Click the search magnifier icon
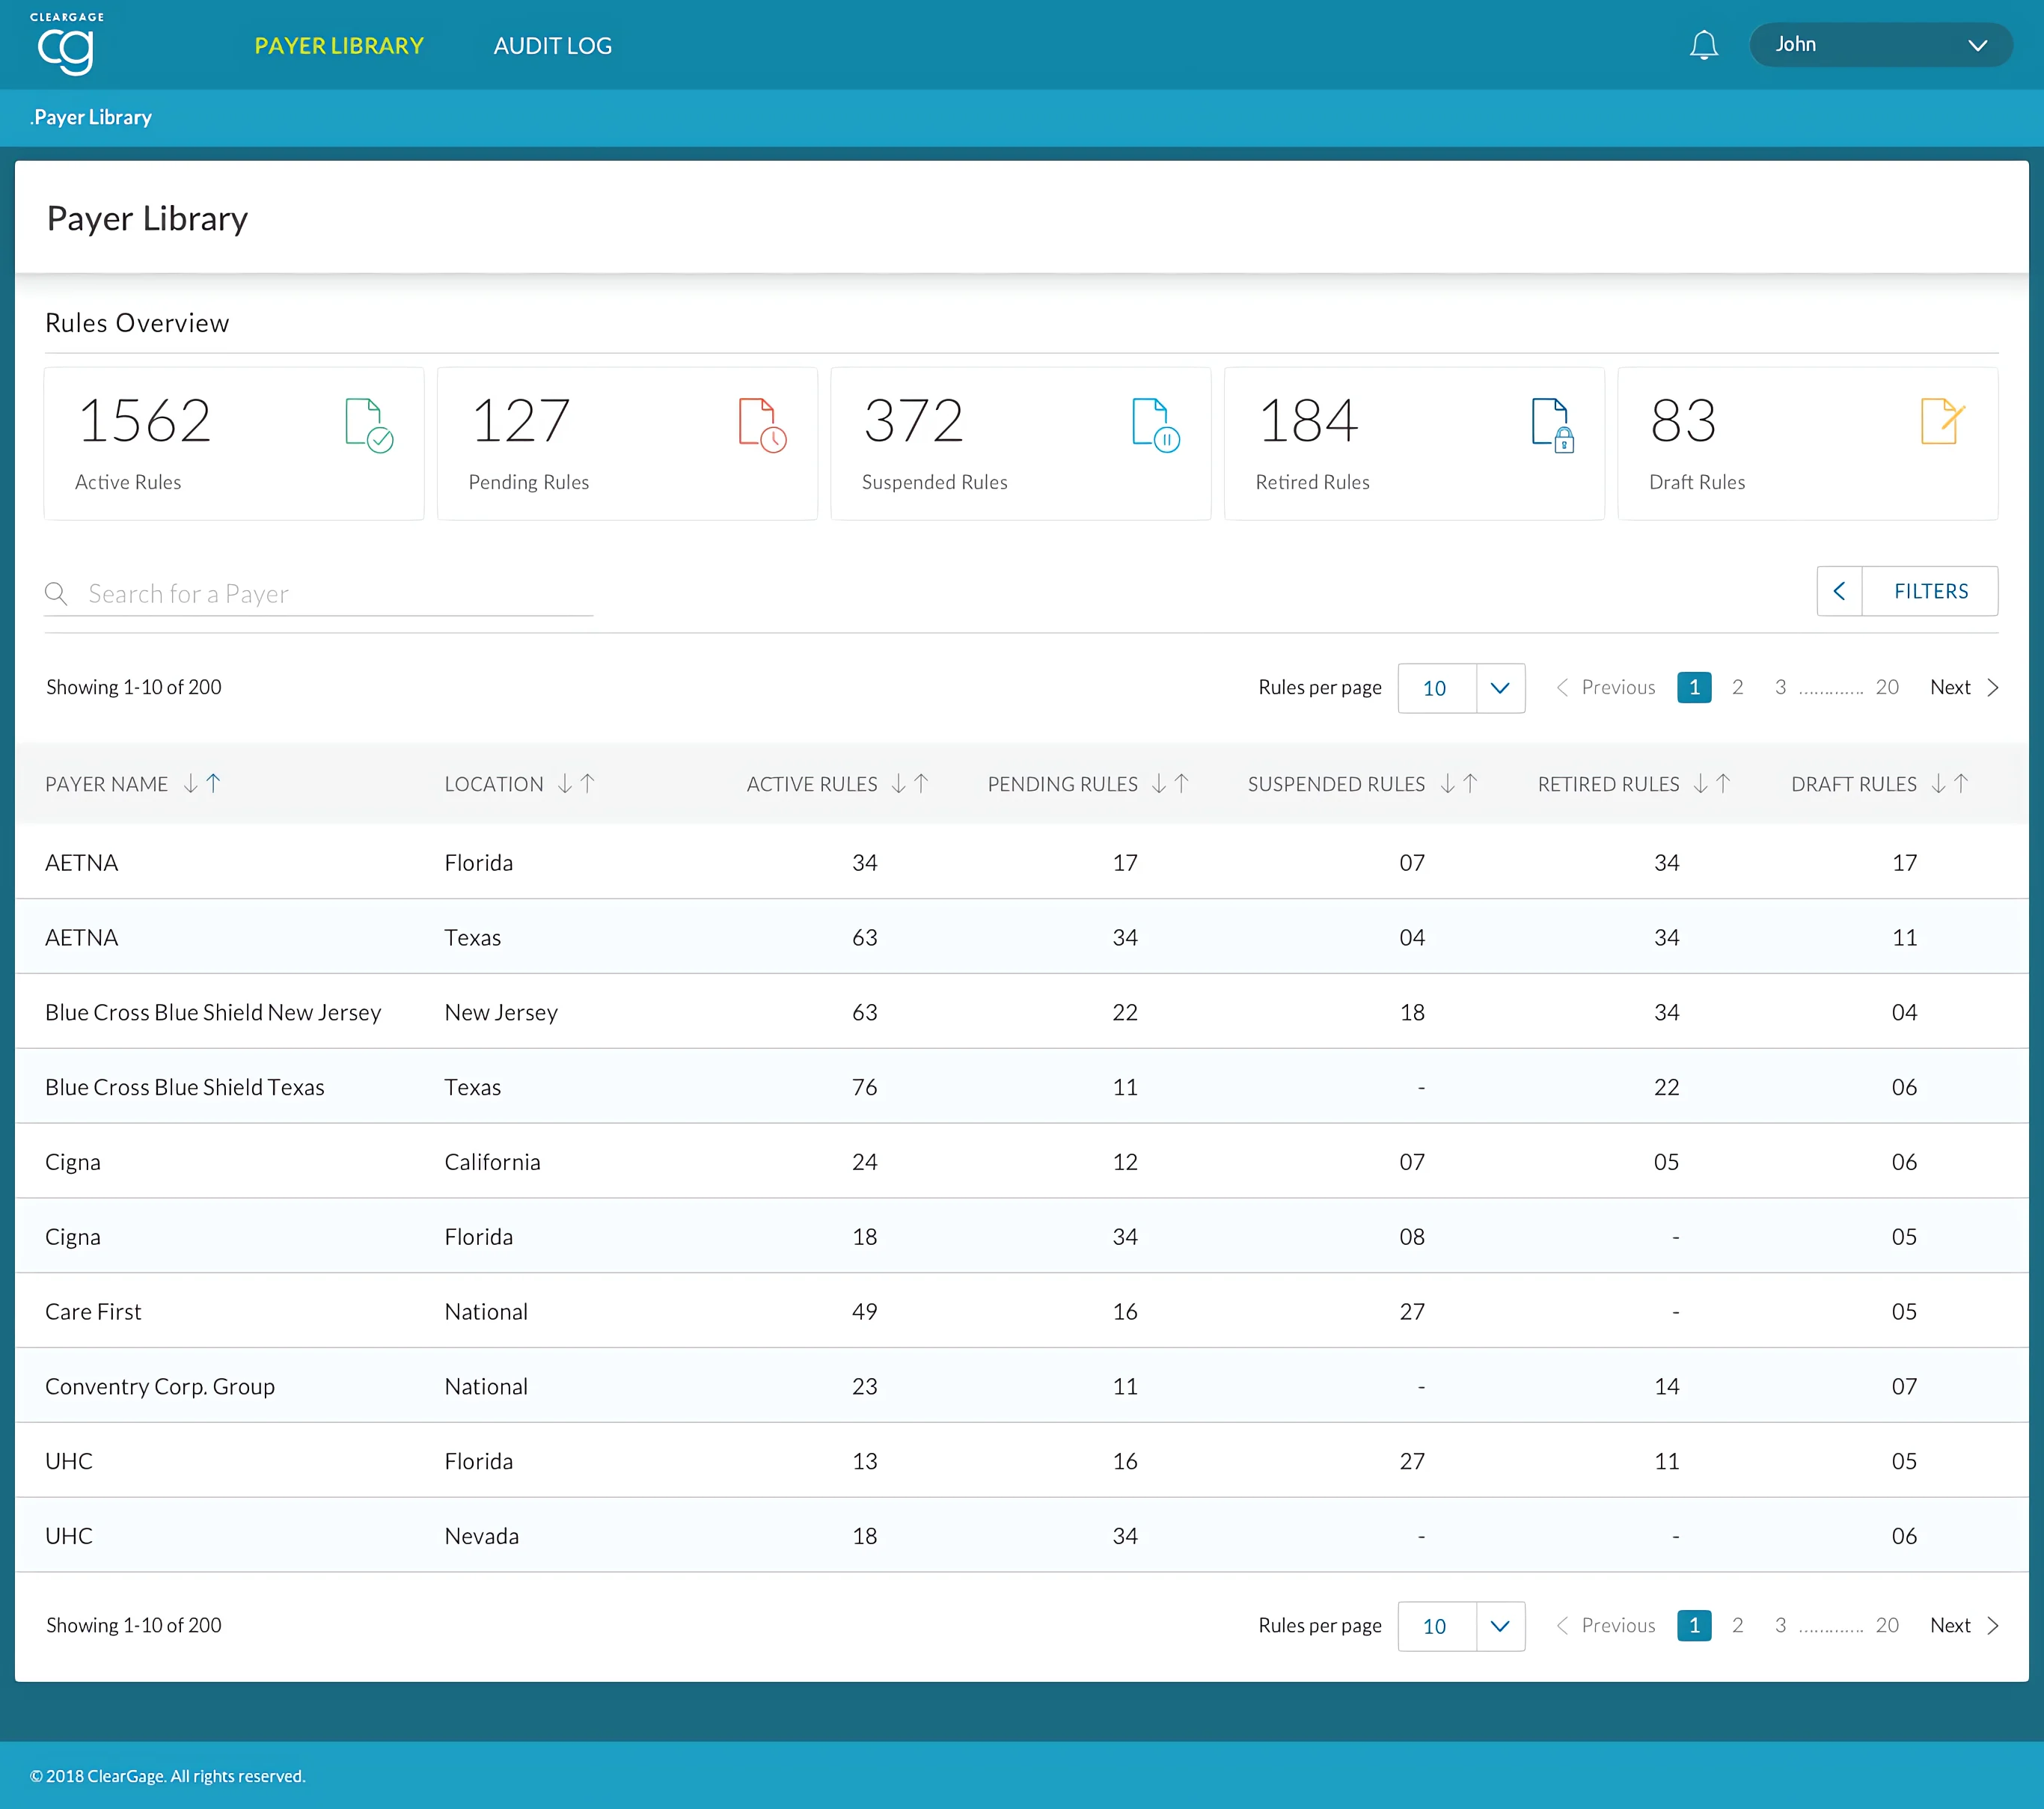The height and width of the screenshot is (1809, 2044). click(56, 594)
